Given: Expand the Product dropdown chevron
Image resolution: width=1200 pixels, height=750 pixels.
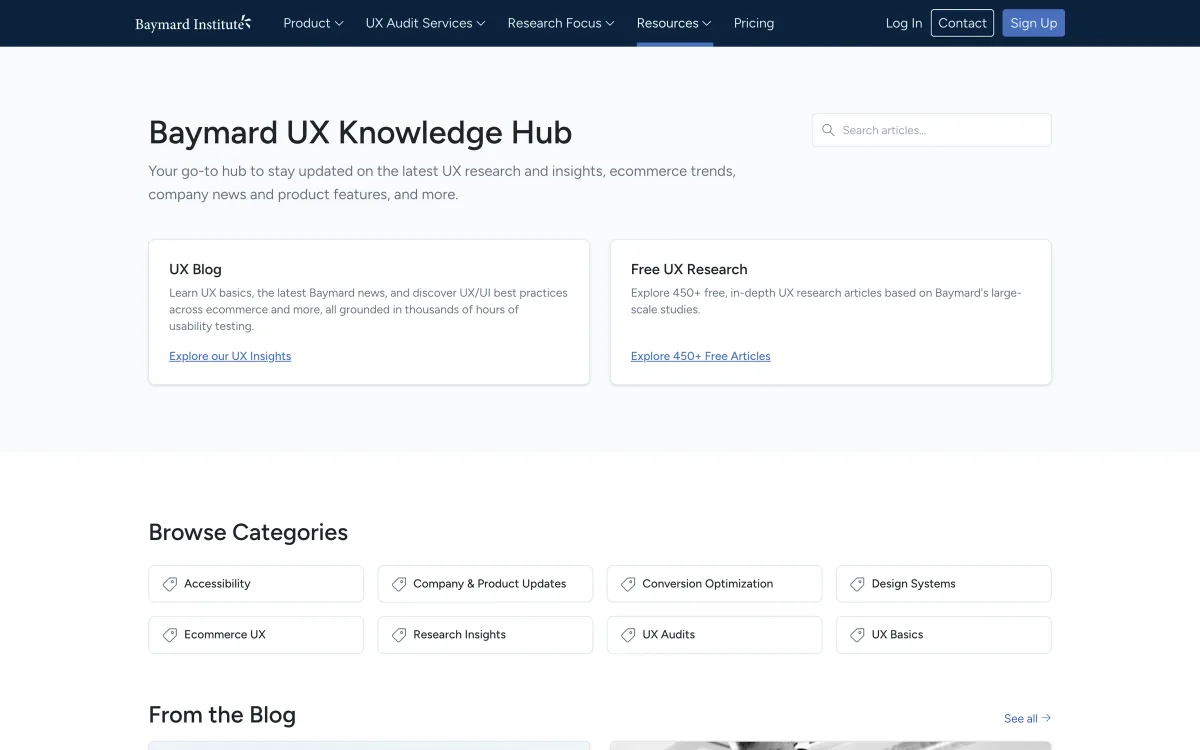Looking at the screenshot, I should [339, 24].
